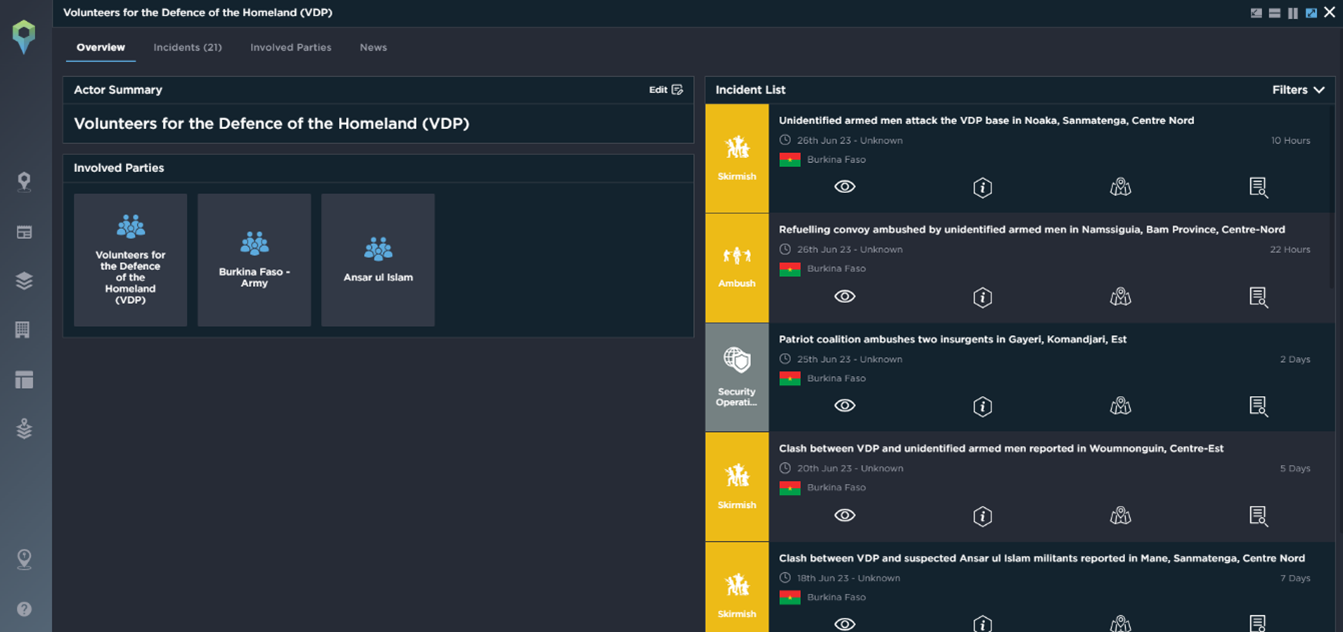Show info for Namssiguia convoy ambush
Image resolution: width=1343 pixels, height=632 pixels.
click(983, 297)
